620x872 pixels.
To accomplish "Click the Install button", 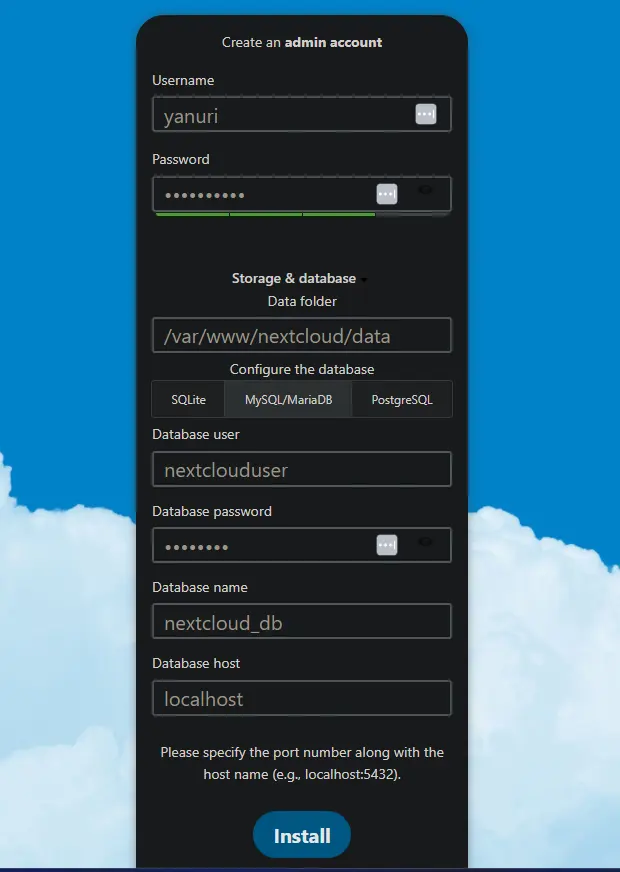I will click(x=302, y=835).
